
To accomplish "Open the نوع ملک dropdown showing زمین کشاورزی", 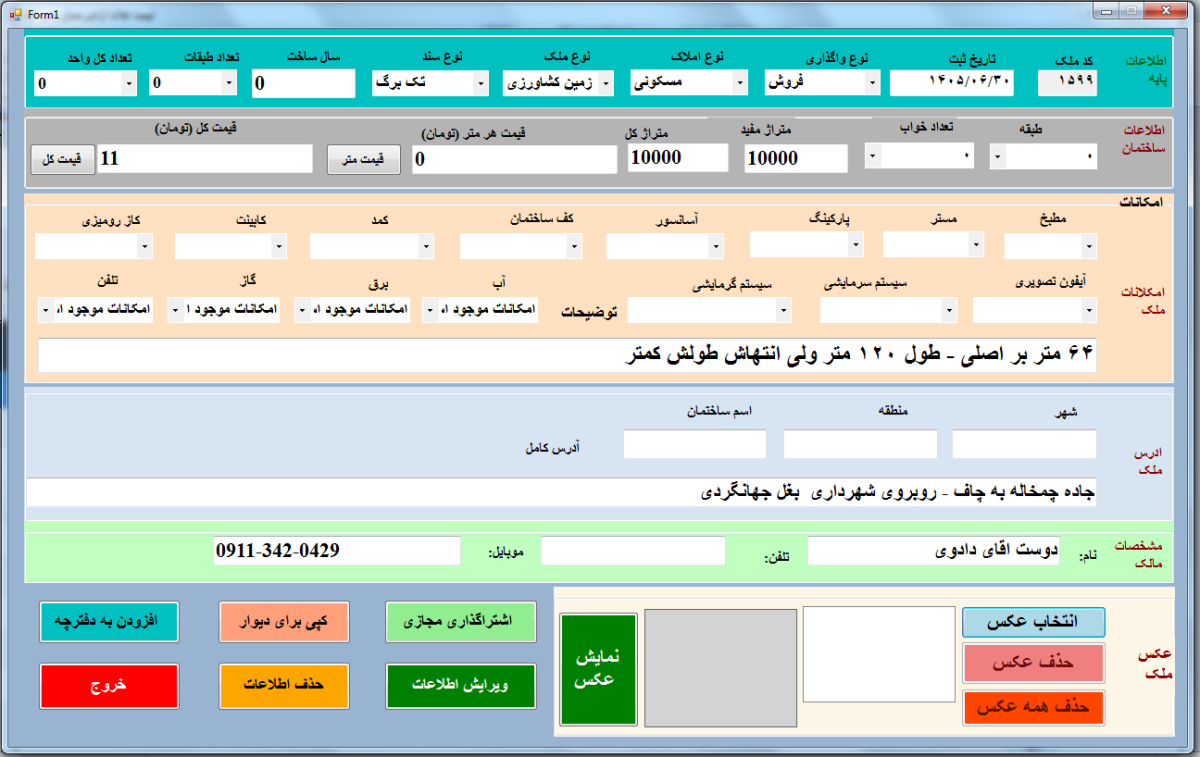I will point(608,83).
